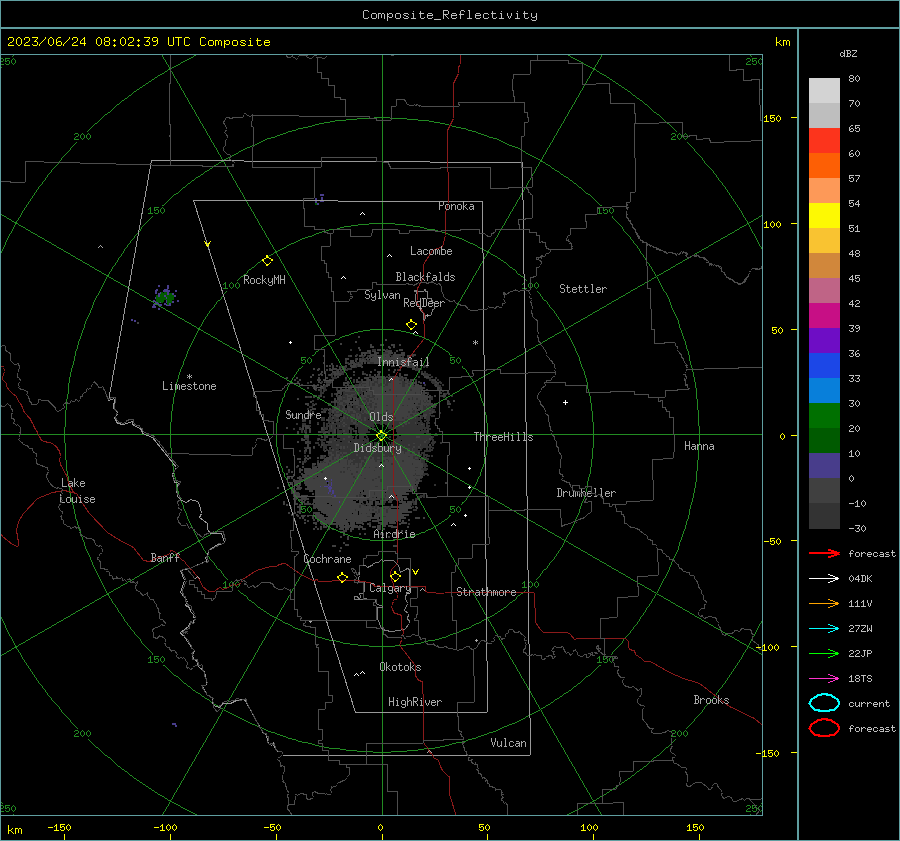Click the HighRiver town label

(x=415, y=702)
